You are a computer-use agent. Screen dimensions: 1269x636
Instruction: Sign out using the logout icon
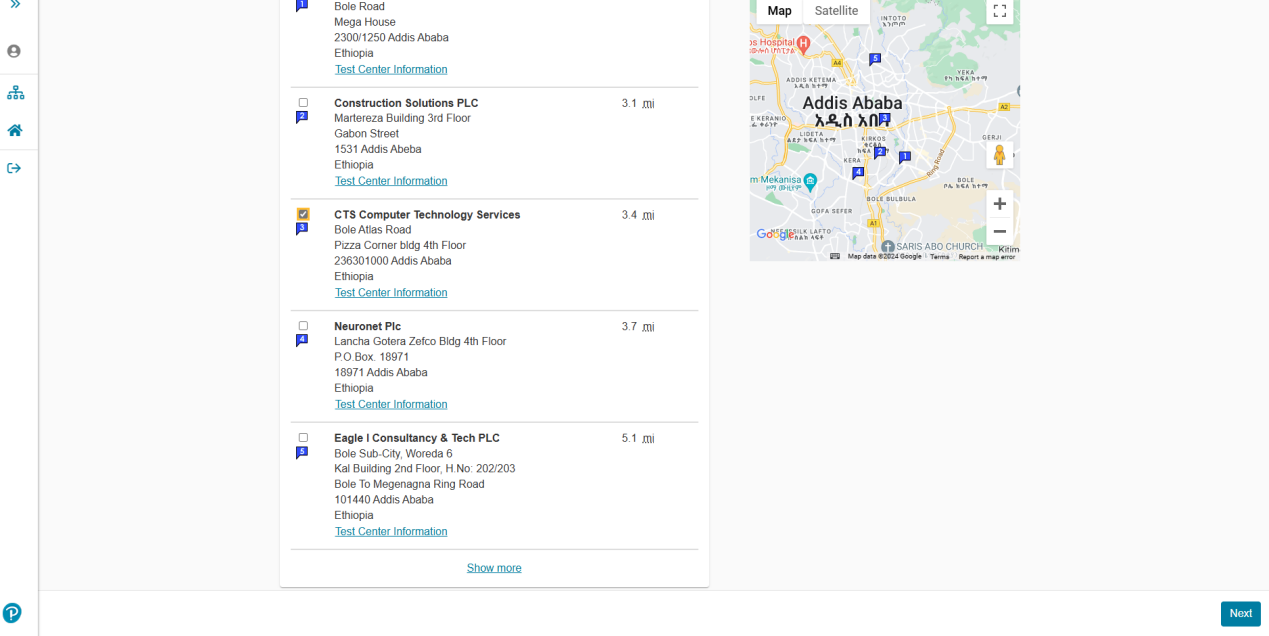click(x=14, y=167)
